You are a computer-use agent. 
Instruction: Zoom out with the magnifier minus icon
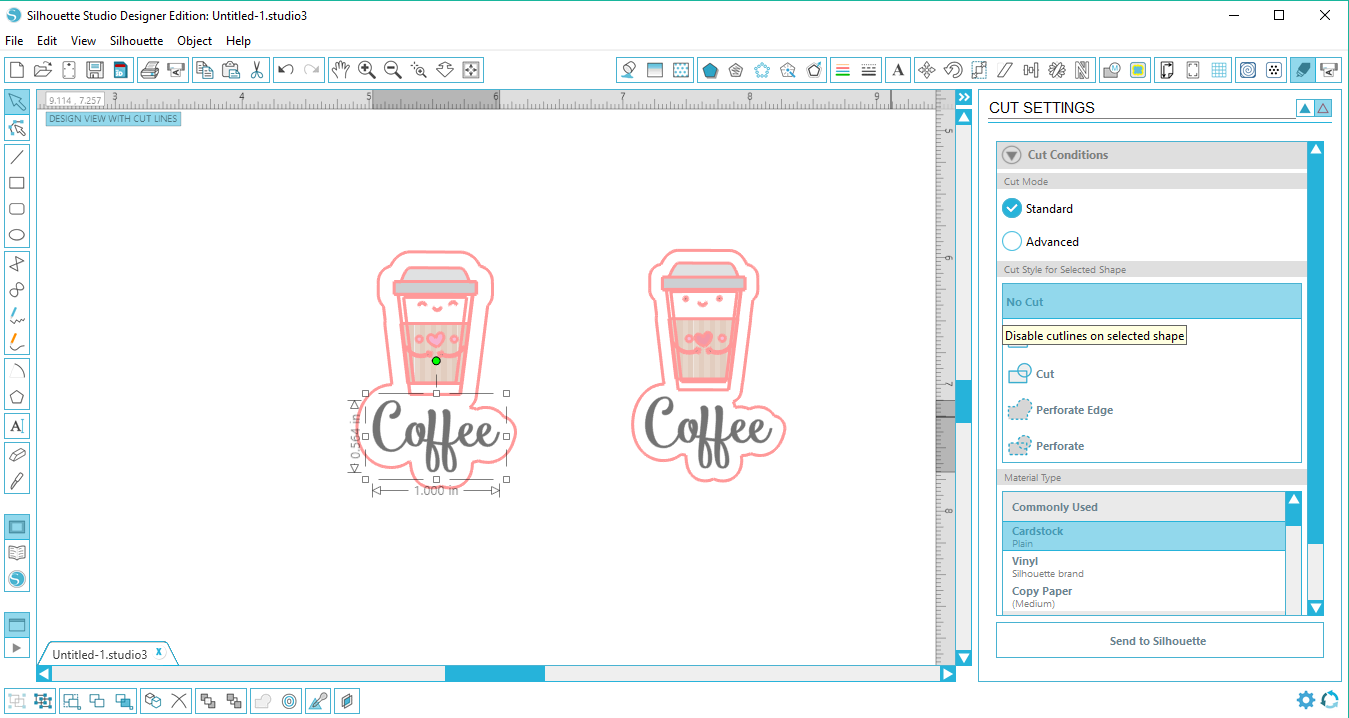[393, 70]
